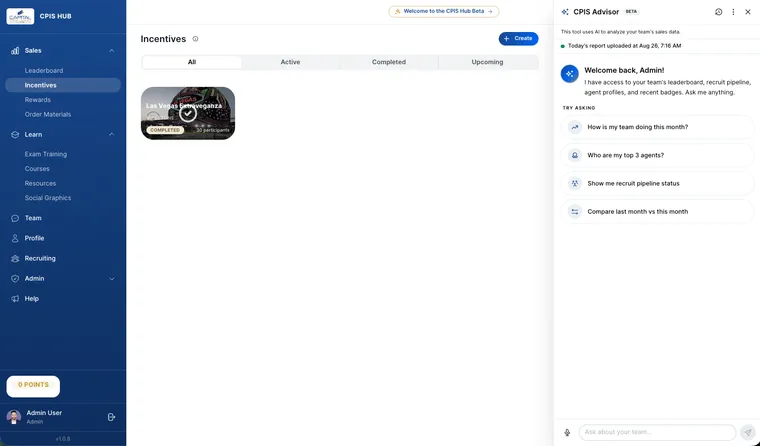The width and height of the screenshot is (760, 446).
Task: Open the Courses page
Action: (x=37, y=169)
